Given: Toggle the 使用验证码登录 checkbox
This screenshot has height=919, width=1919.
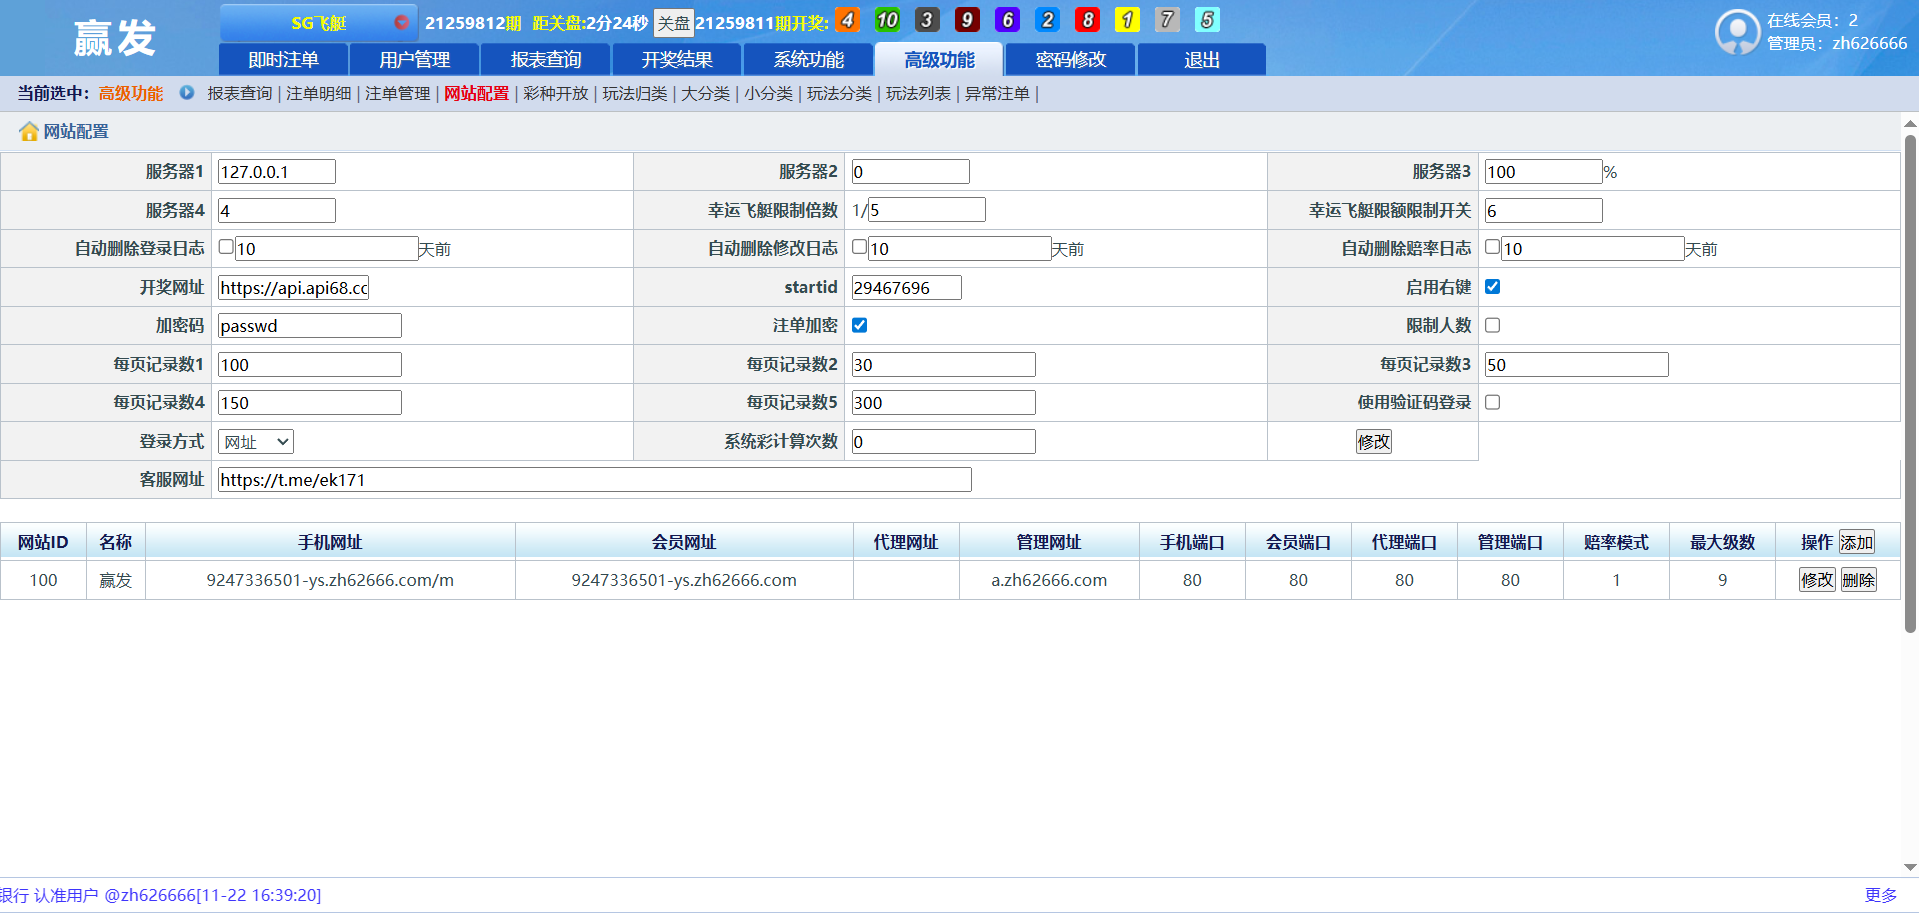Looking at the screenshot, I should click(x=1492, y=402).
